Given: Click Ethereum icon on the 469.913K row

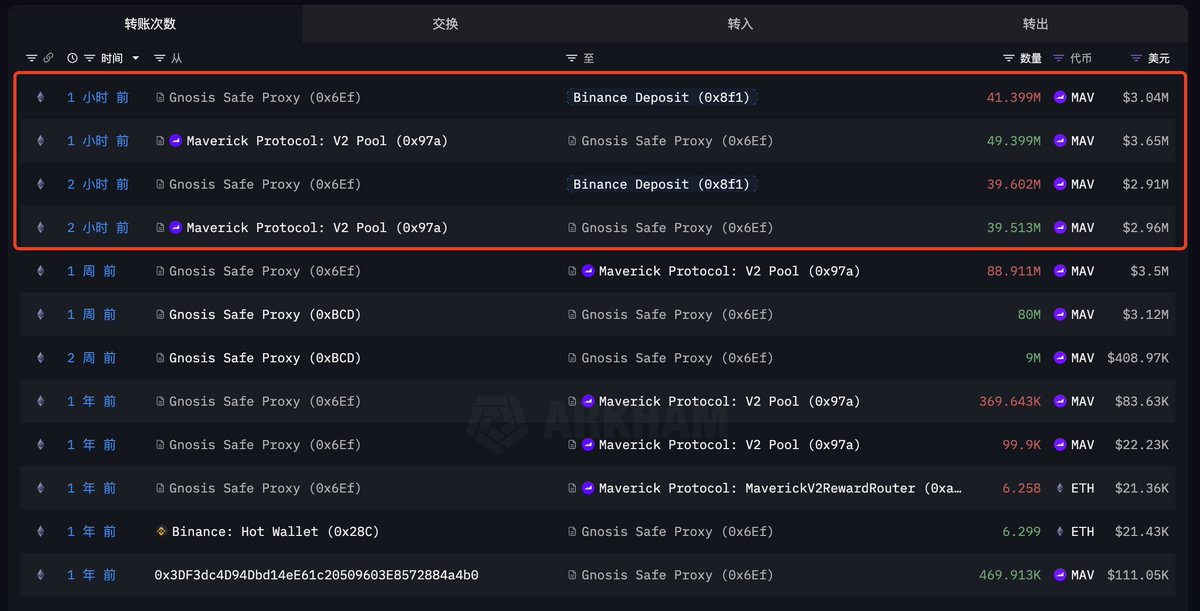Looking at the screenshot, I should pyautogui.click(x=41, y=575).
